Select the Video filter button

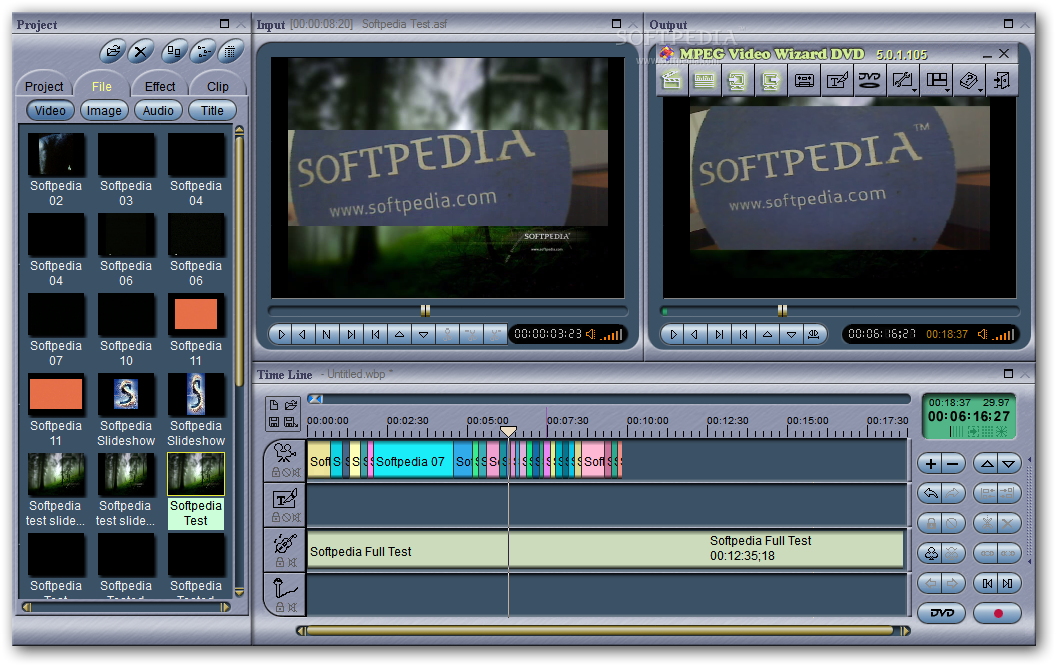point(51,110)
